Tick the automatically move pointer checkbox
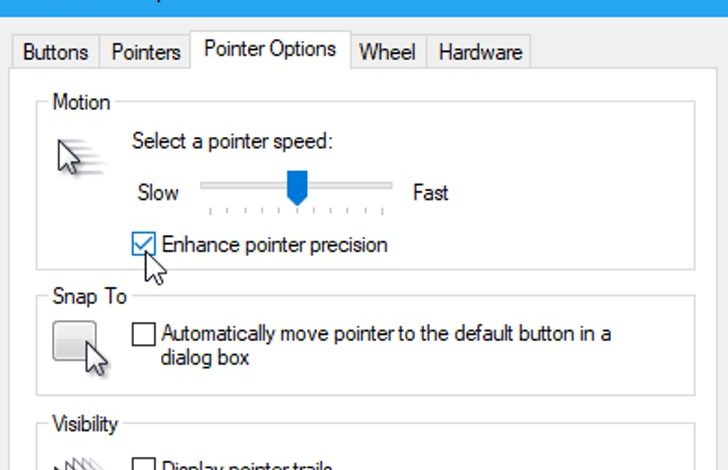The image size is (728, 470). click(143, 334)
